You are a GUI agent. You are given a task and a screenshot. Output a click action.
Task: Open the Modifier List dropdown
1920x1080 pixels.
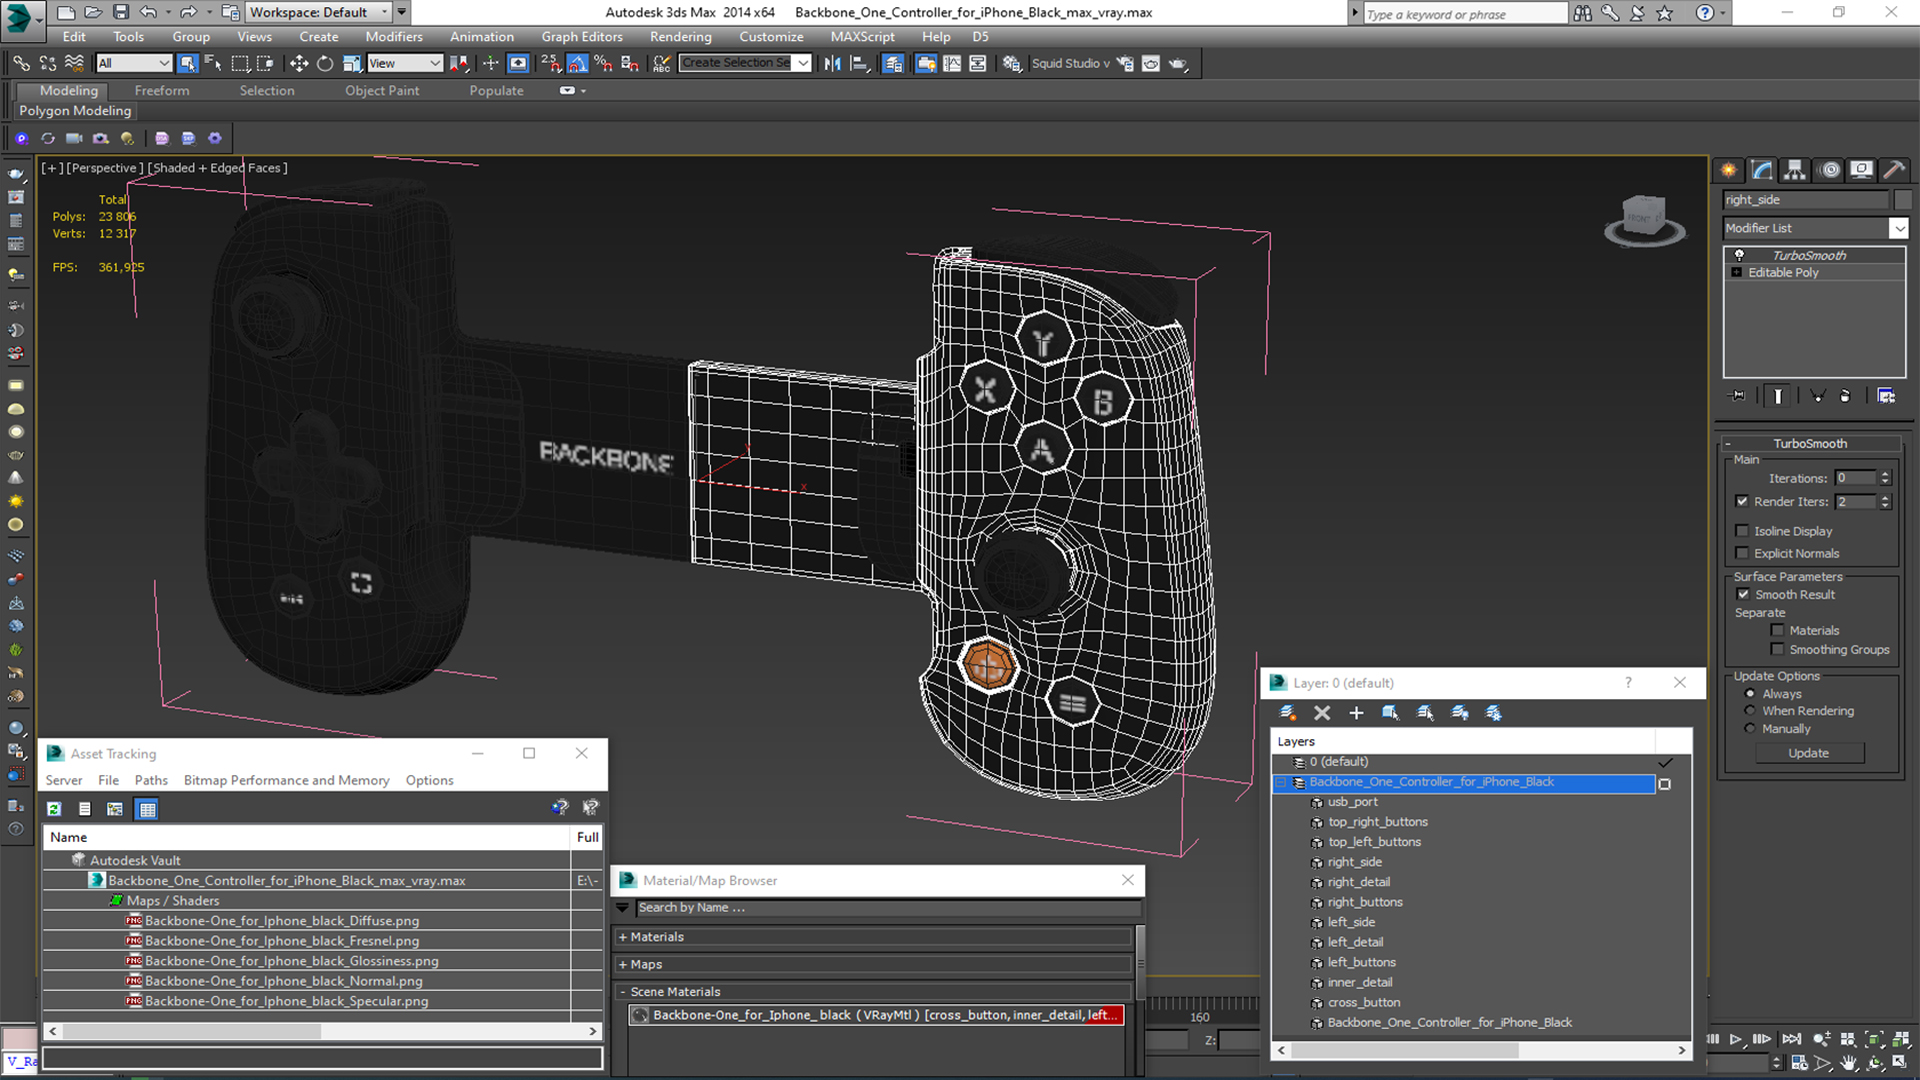(x=1898, y=228)
